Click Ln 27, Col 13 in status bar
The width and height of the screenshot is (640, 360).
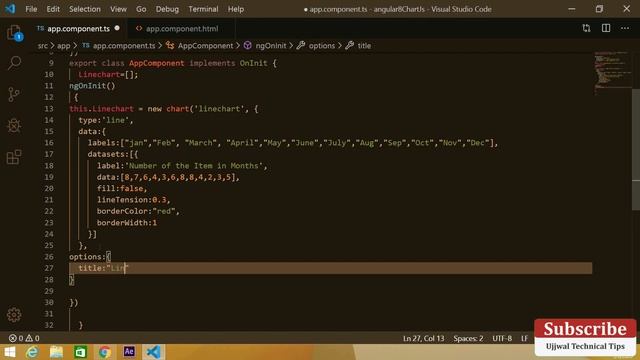(x=423, y=338)
